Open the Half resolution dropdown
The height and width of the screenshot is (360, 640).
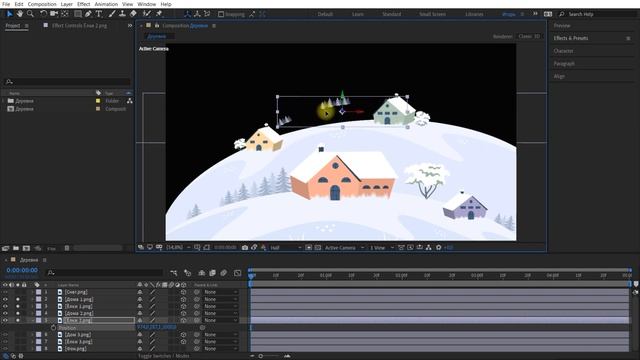click(286, 247)
